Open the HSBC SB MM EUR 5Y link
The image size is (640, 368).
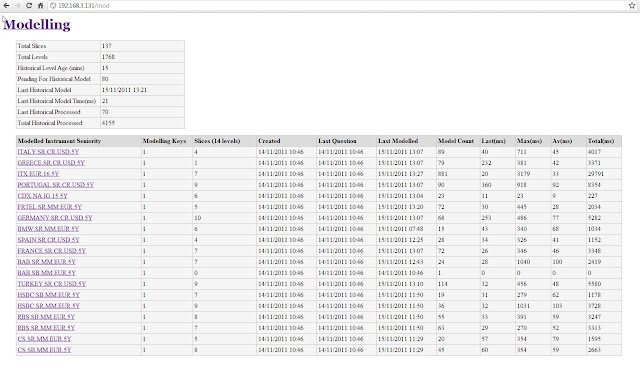pyautogui.click(x=49, y=295)
